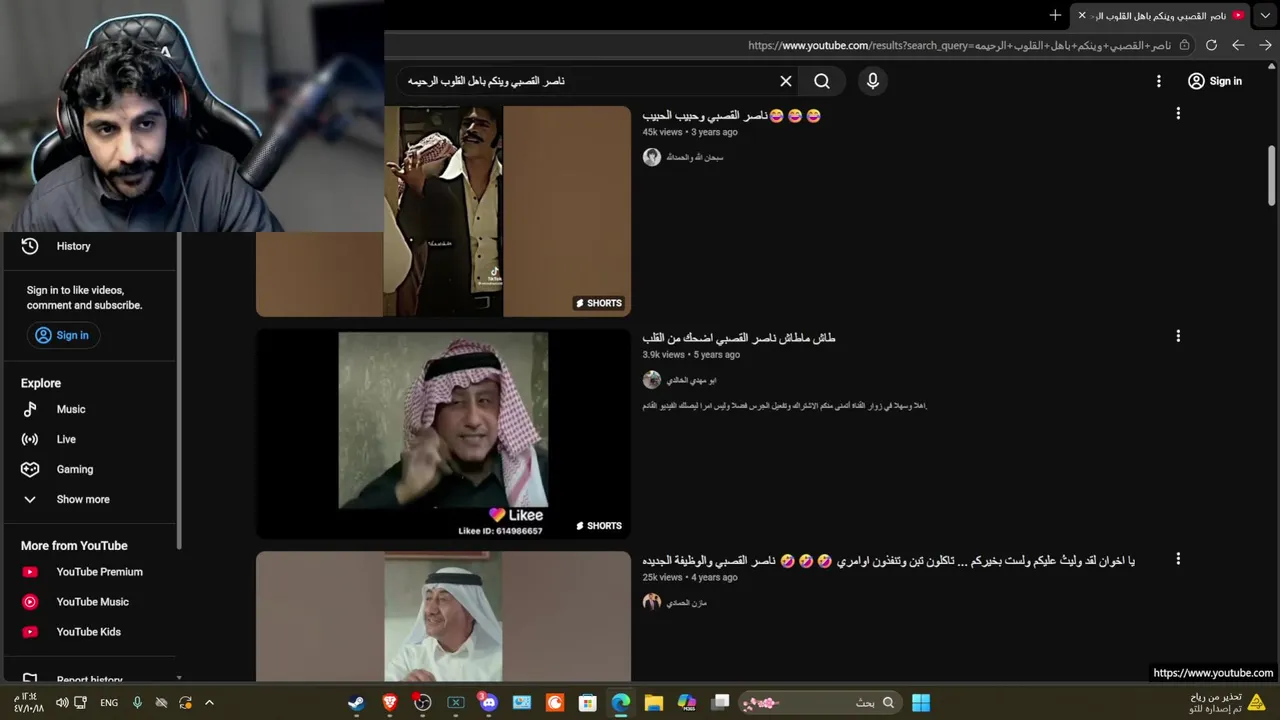The image size is (1280, 720).
Task: Click the sidebar Sign in button
Action: coord(64,335)
